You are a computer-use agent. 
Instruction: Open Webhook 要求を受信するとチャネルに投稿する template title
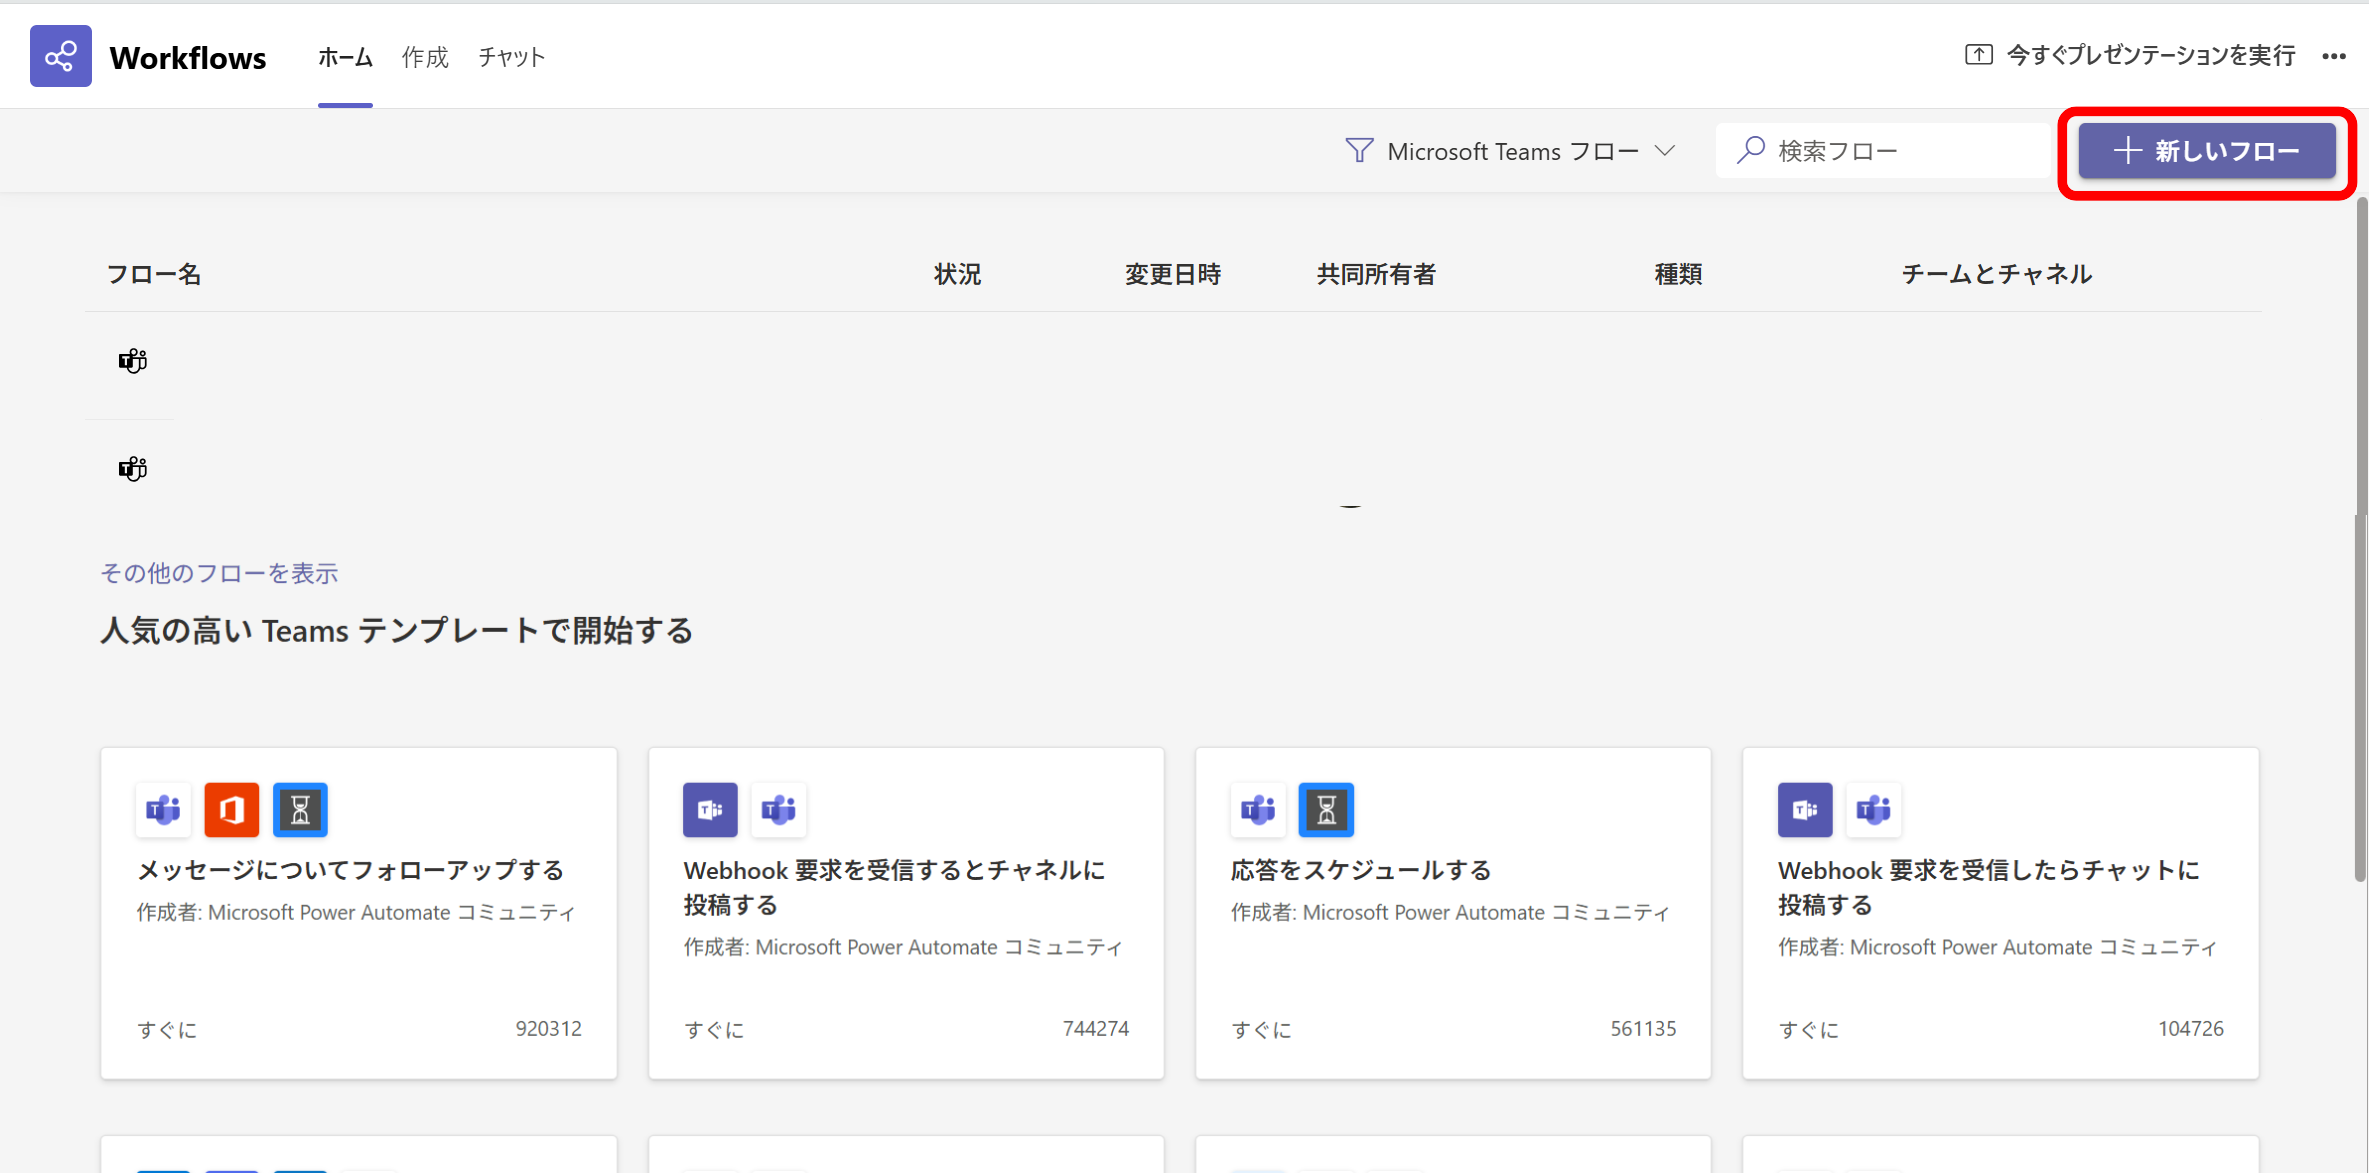pyautogui.click(x=895, y=887)
